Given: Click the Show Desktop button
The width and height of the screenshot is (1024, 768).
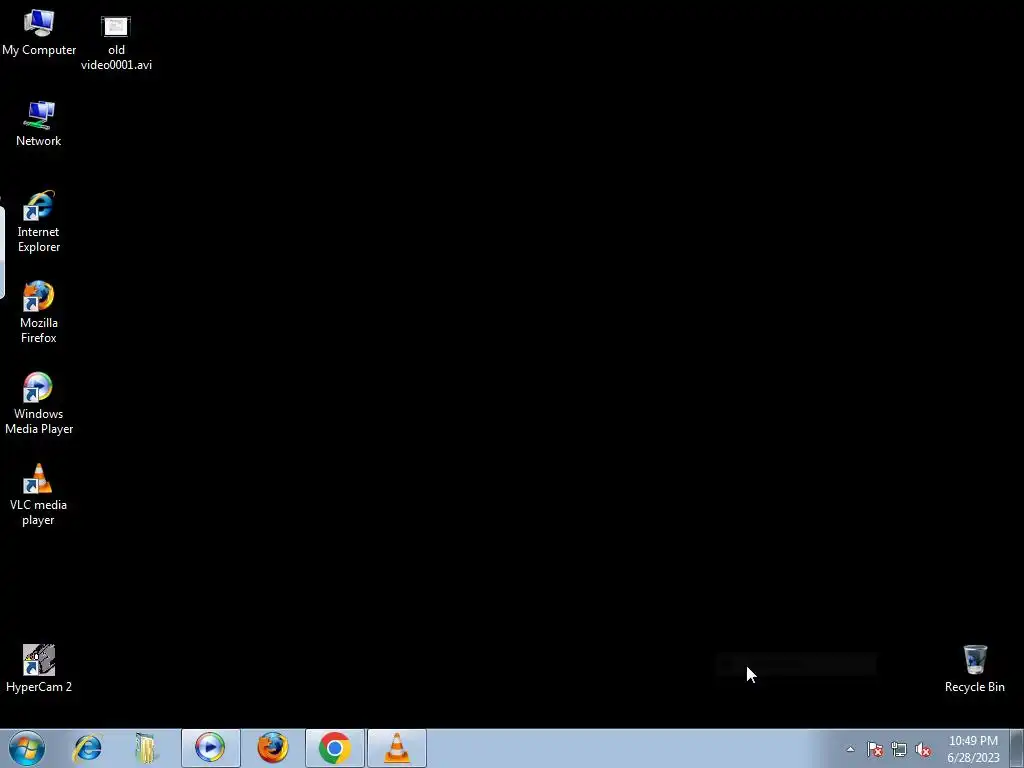Looking at the screenshot, I should click(x=1017, y=748).
